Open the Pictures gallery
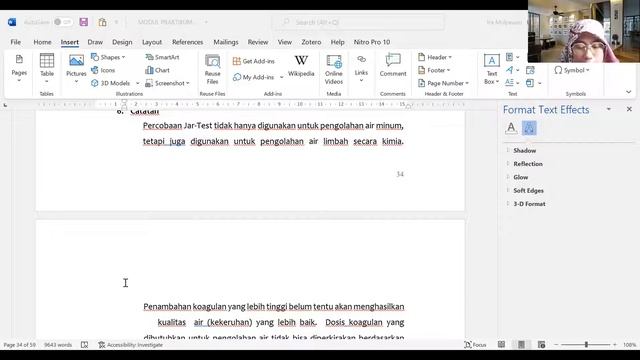This screenshot has width=640, height=360. pos(76,69)
